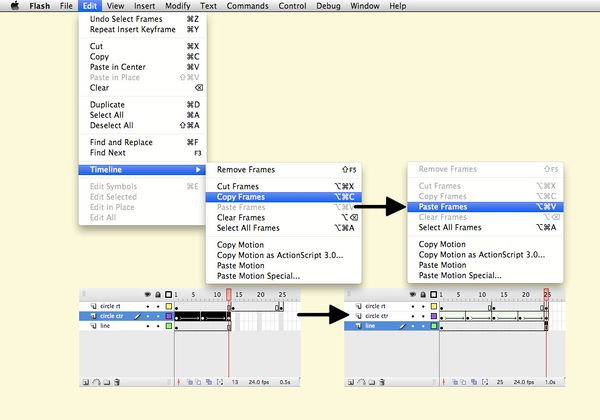Image resolution: width=600 pixels, height=420 pixels.
Task: Click the New Layer icon in left timeline
Action: click(87, 381)
